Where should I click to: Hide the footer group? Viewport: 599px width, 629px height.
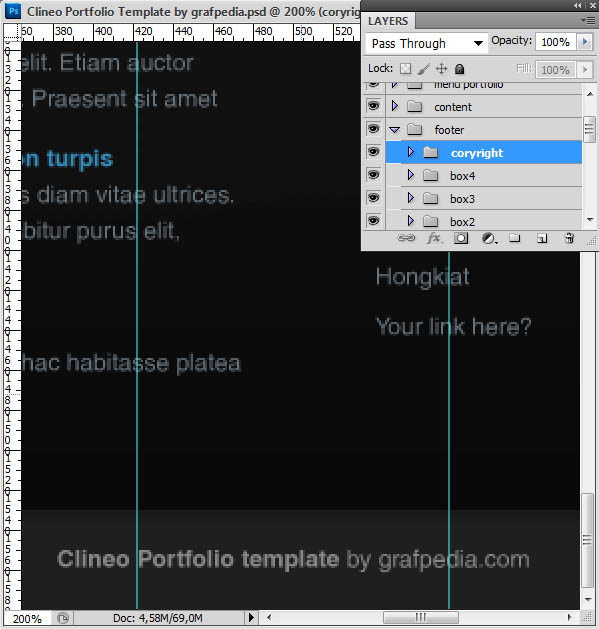tap(373, 129)
